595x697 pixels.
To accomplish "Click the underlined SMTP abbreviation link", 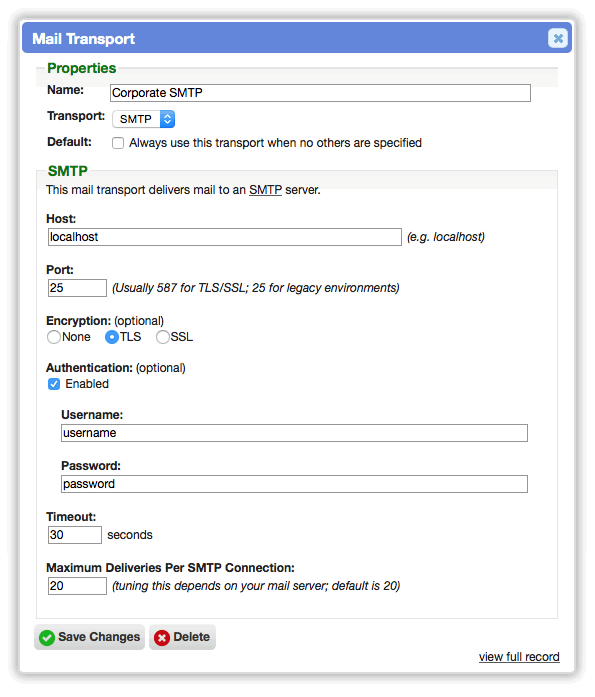I will point(265,190).
